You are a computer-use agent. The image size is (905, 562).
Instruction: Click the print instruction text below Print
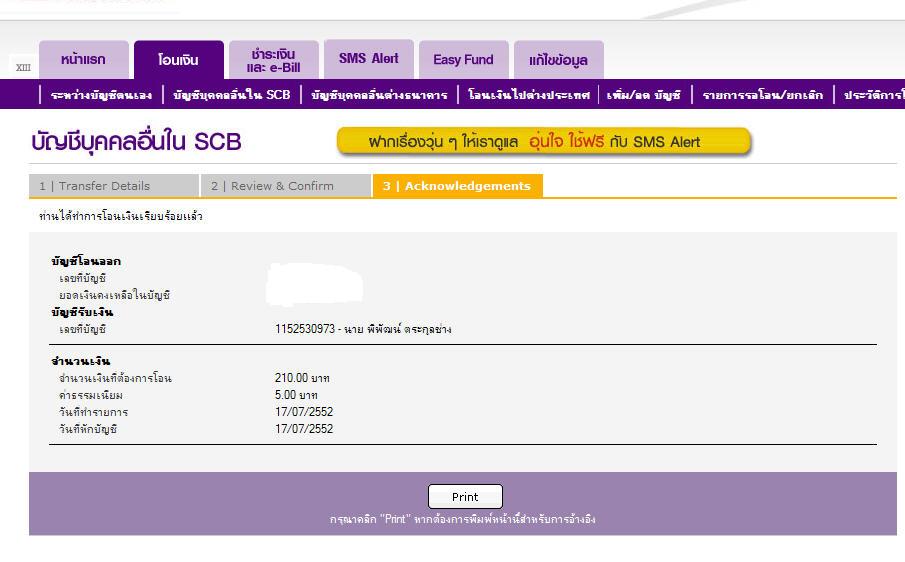pyautogui.click(x=462, y=519)
